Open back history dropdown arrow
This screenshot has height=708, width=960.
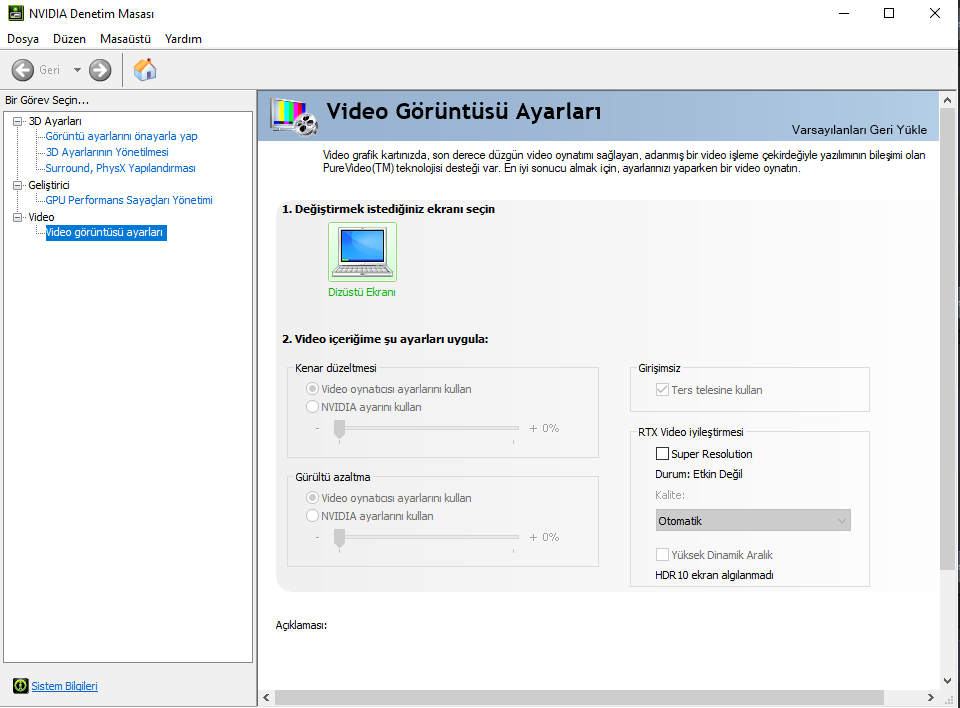77,70
